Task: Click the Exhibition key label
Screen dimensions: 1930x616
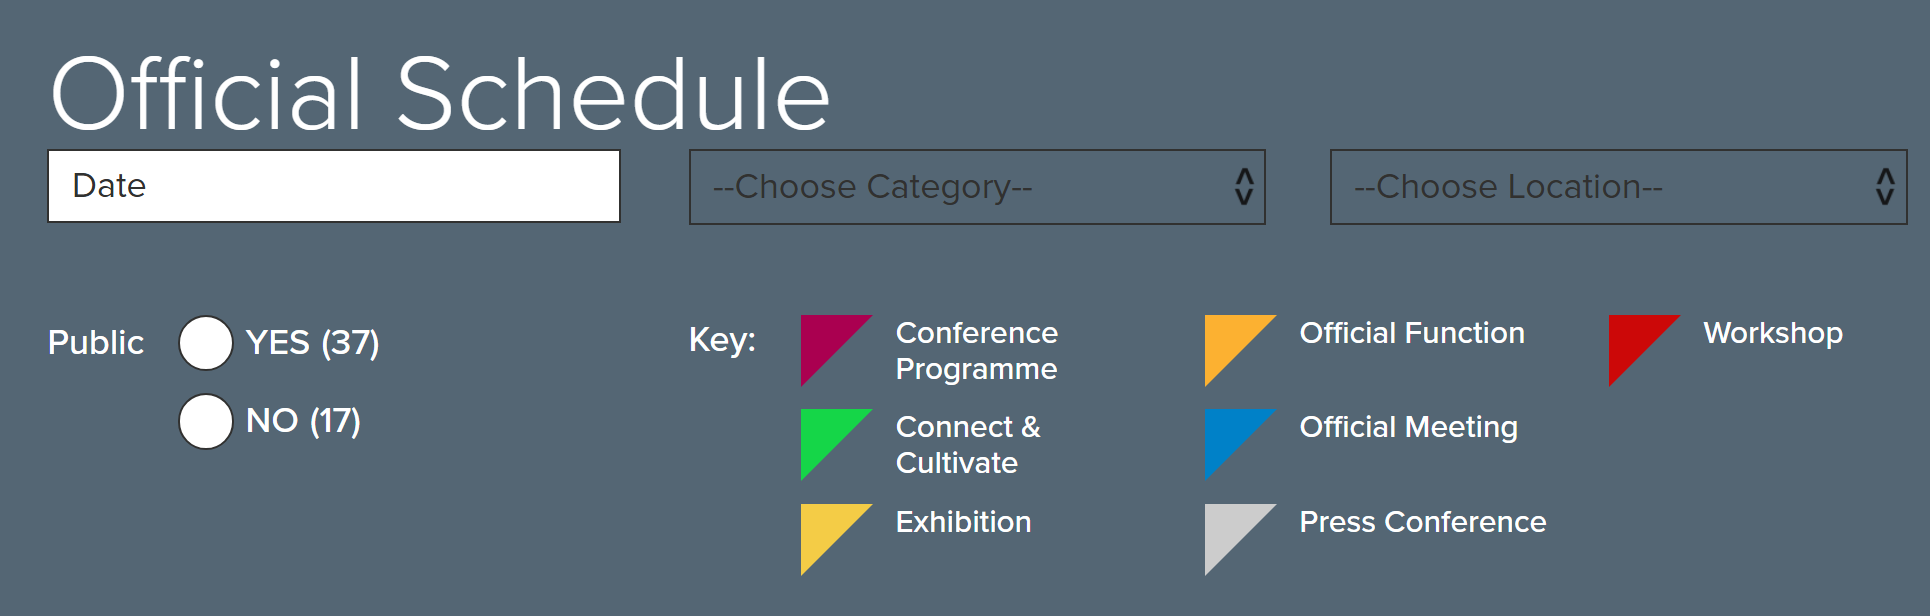Action: point(963,522)
